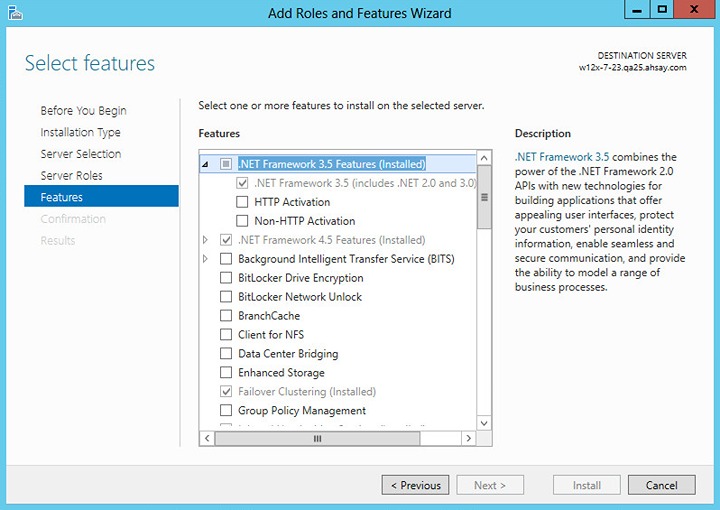This screenshot has height=510, width=720.
Task: Maximize the Add Roles and Features Wizard window
Action: [x=661, y=10]
